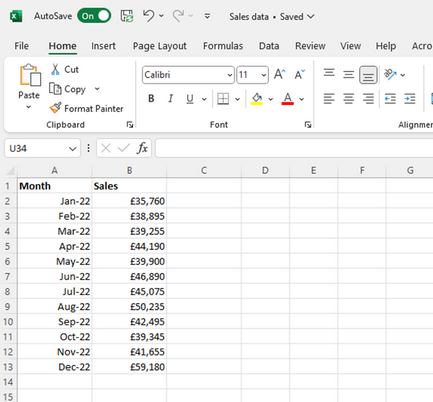
Task: Click the Increase Font Size icon
Action: click(x=279, y=74)
